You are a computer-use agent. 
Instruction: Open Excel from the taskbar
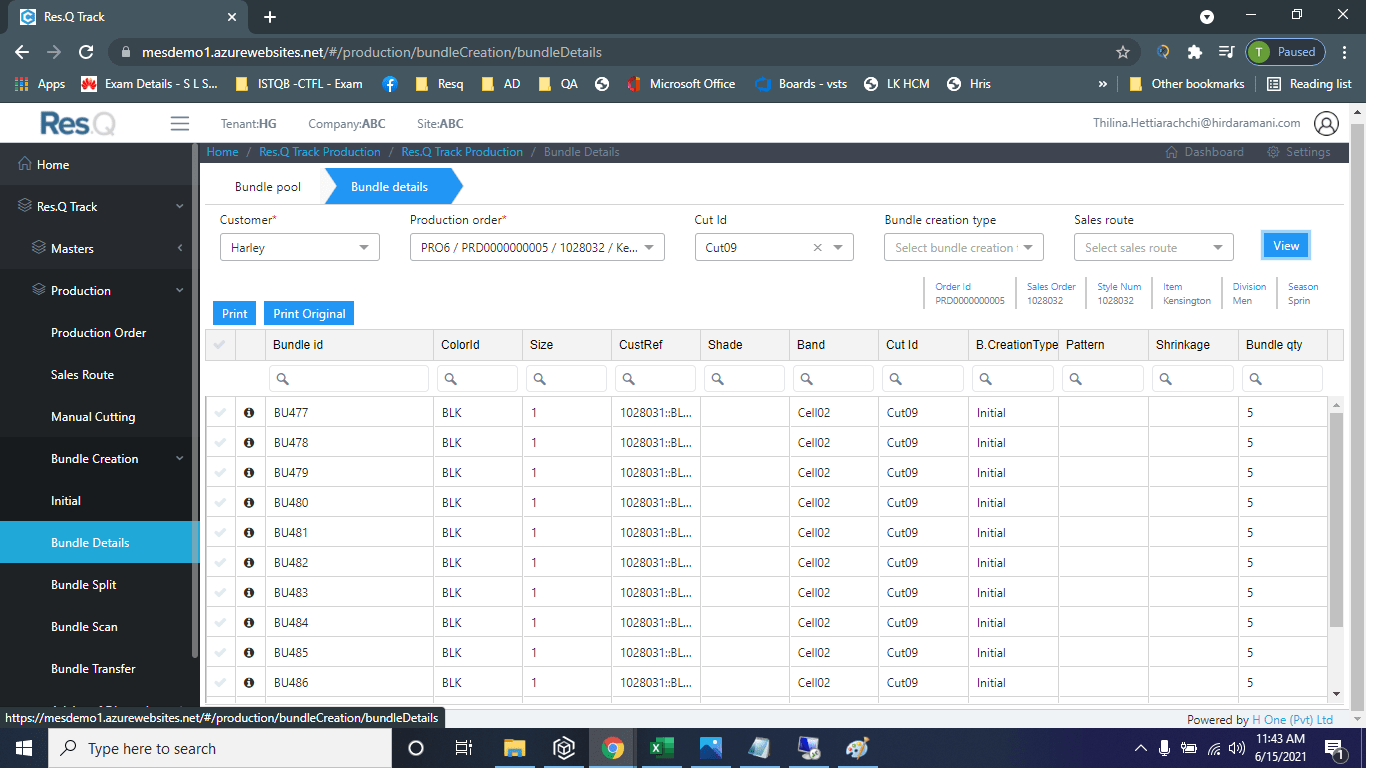[x=662, y=748]
